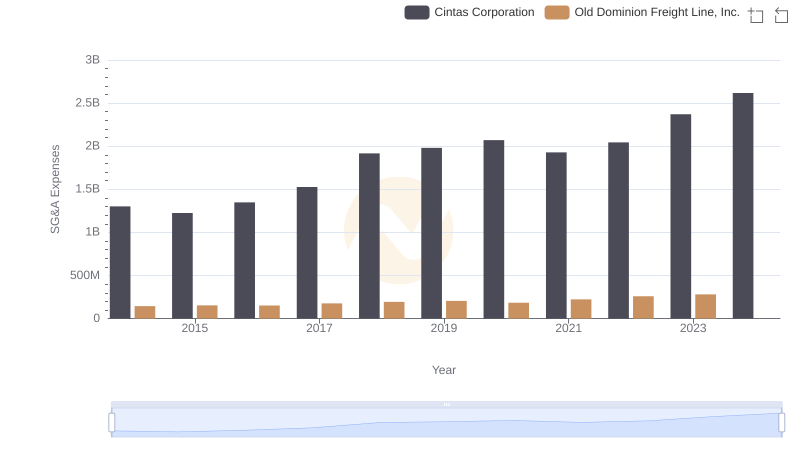The image size is (800, 461).
Task: Click the SG&A Expenses axis title
Action: (x=55, y=189)
